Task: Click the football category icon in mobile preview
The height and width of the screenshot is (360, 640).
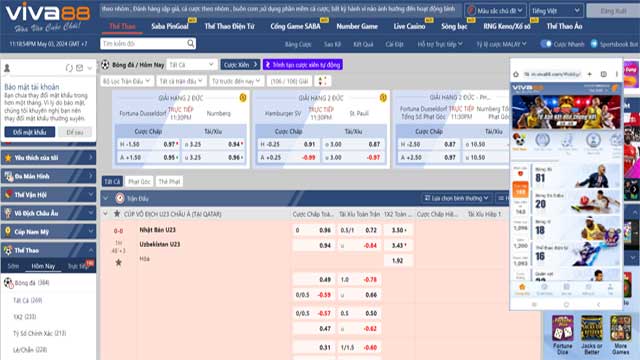Action: (520, 141)
